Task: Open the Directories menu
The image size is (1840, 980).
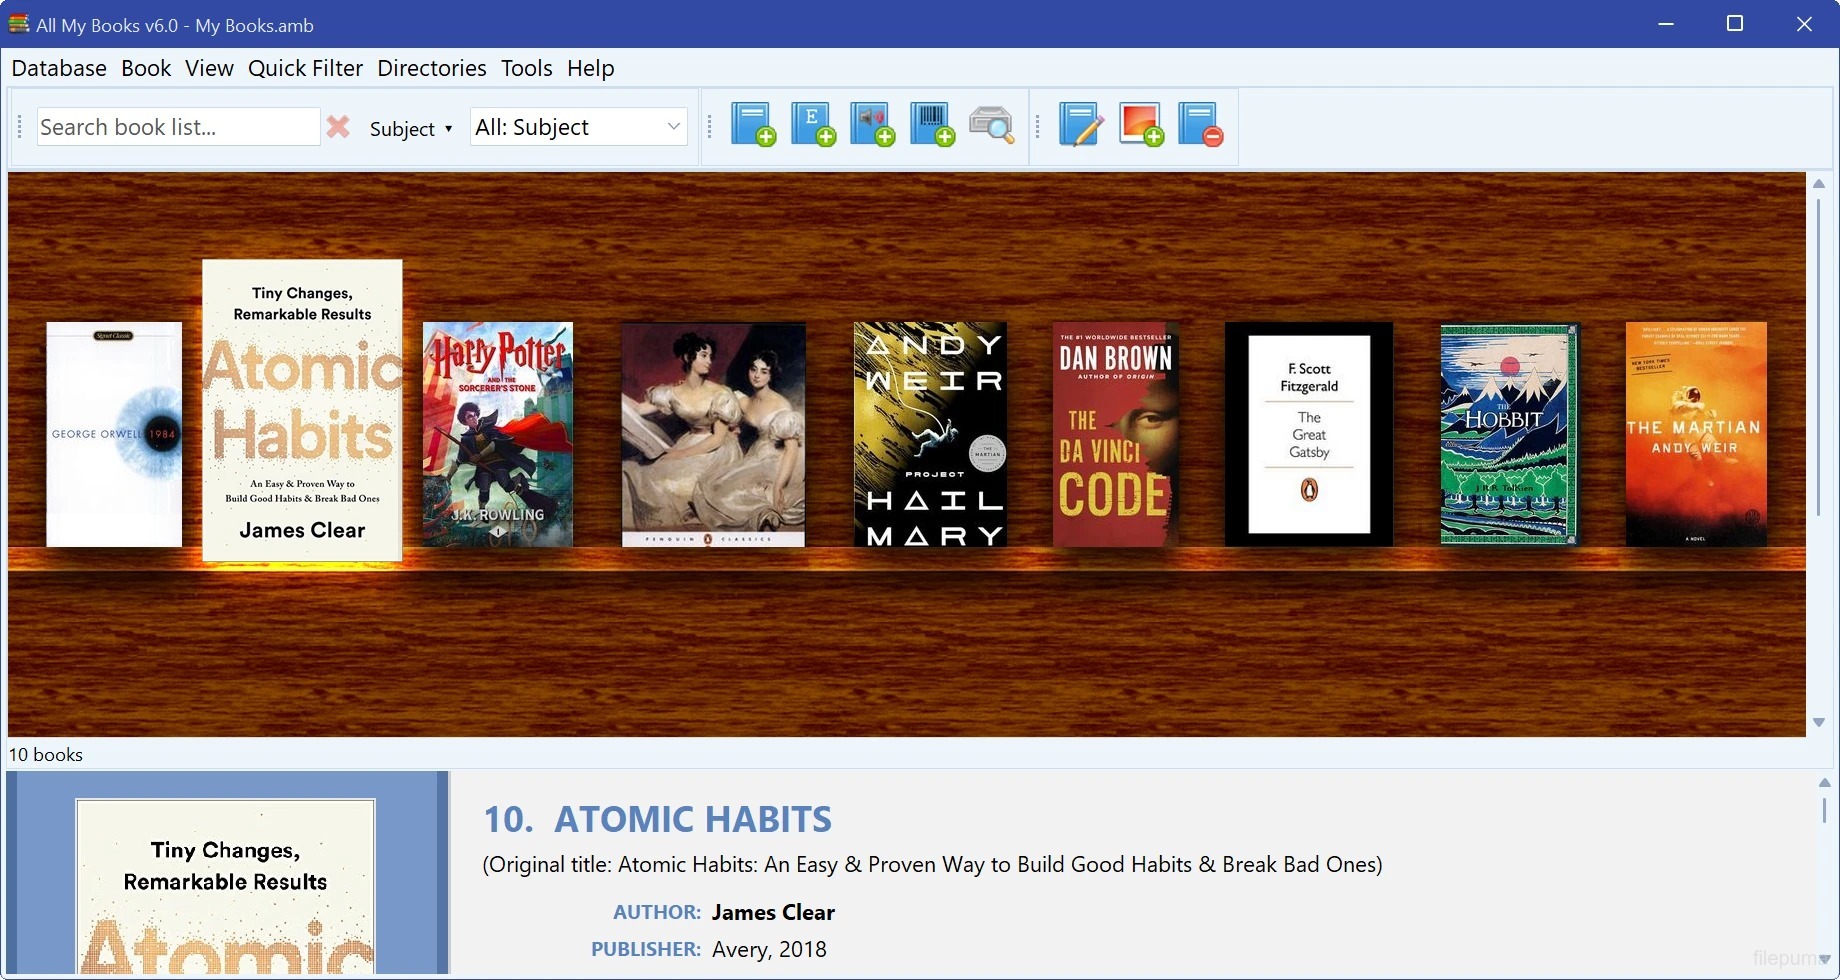Action: tap(432, 68)
